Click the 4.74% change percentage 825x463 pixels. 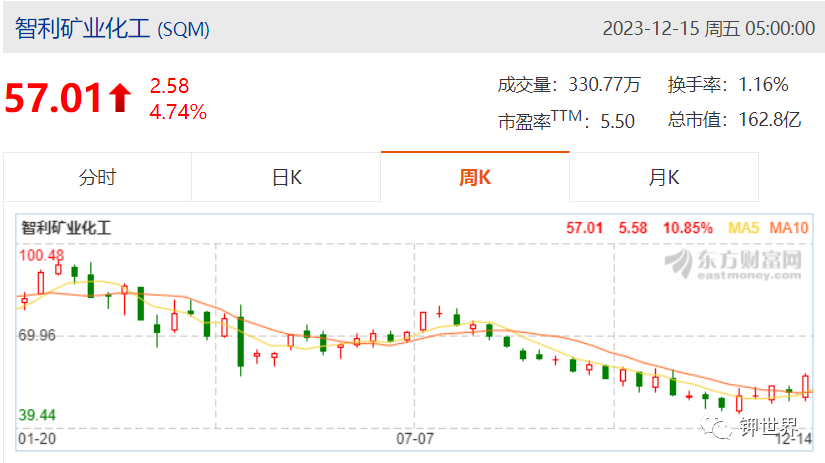(178, 112)
